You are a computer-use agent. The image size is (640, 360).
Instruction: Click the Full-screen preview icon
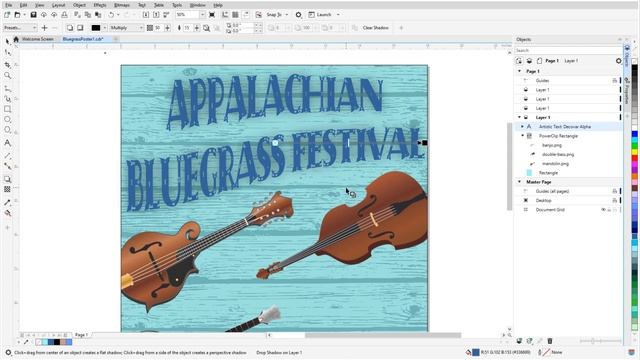[x=212, y=15]
